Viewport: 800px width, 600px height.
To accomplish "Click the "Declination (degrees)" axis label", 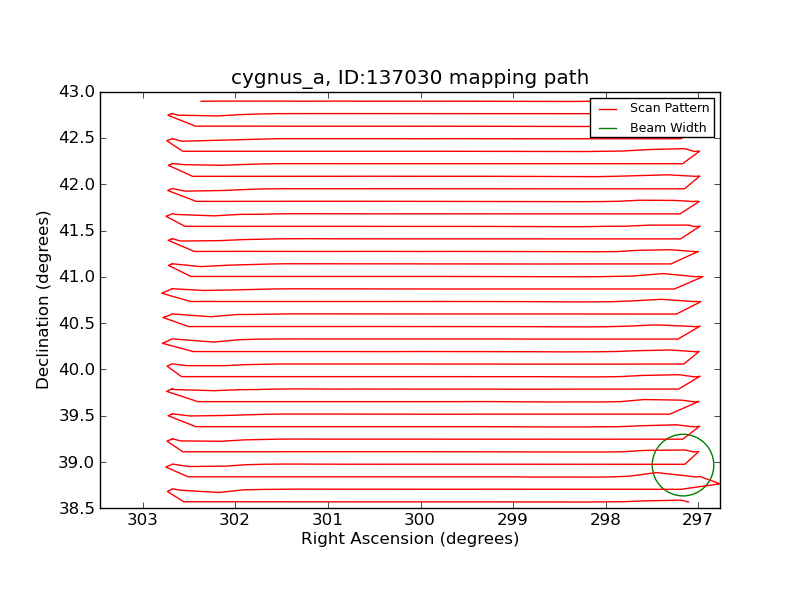I will [x=42, y=300].
